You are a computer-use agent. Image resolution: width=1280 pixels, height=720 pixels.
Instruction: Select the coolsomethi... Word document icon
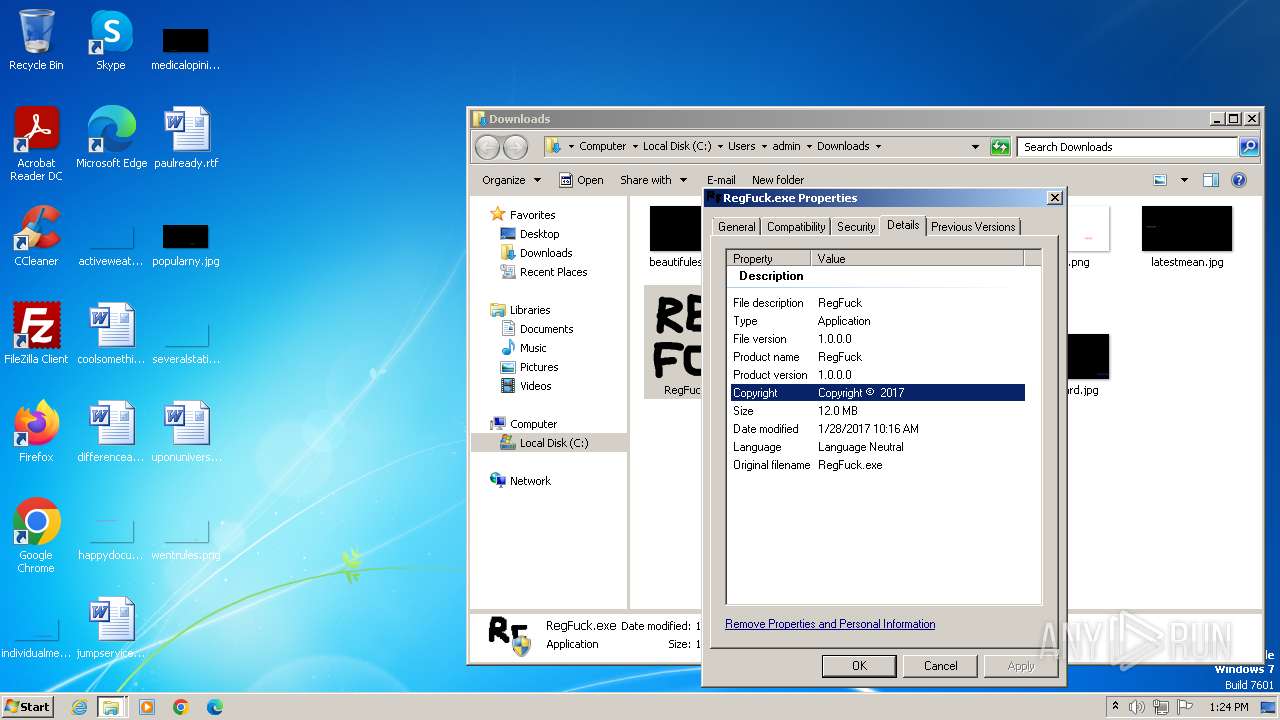coord(111,333)
